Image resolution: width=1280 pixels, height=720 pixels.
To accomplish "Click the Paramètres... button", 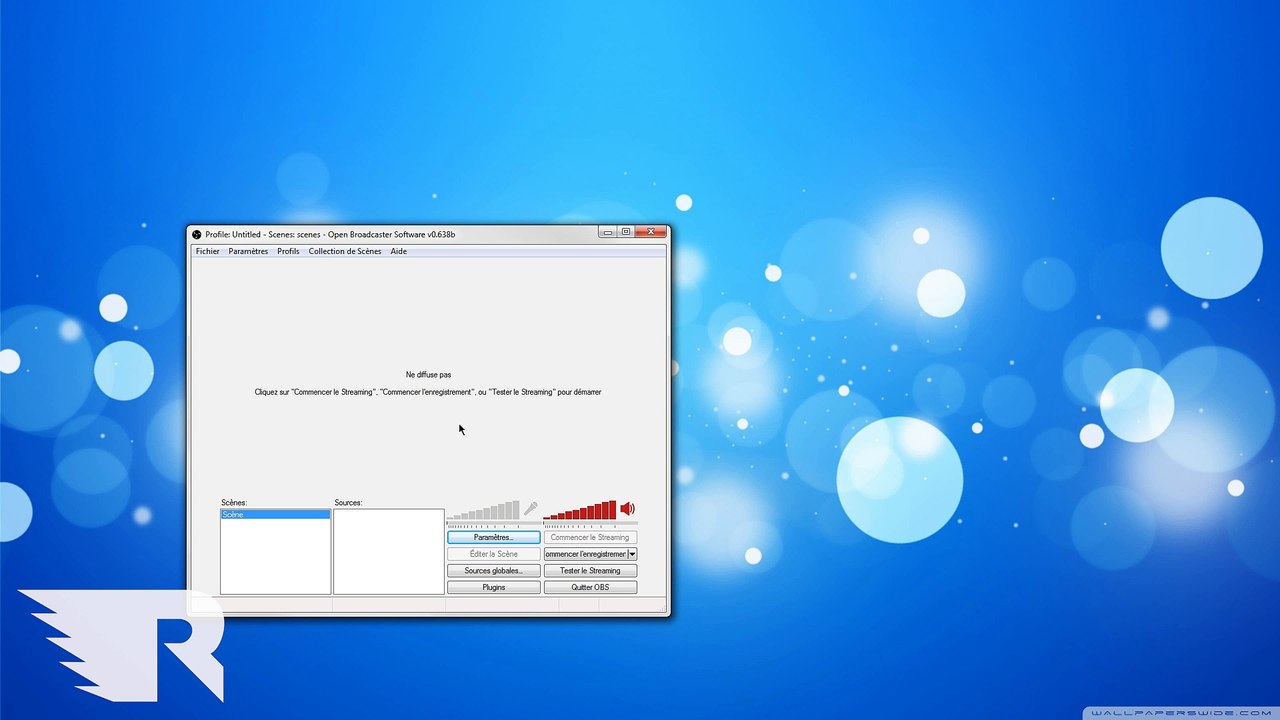I will (x=493, y=537).
